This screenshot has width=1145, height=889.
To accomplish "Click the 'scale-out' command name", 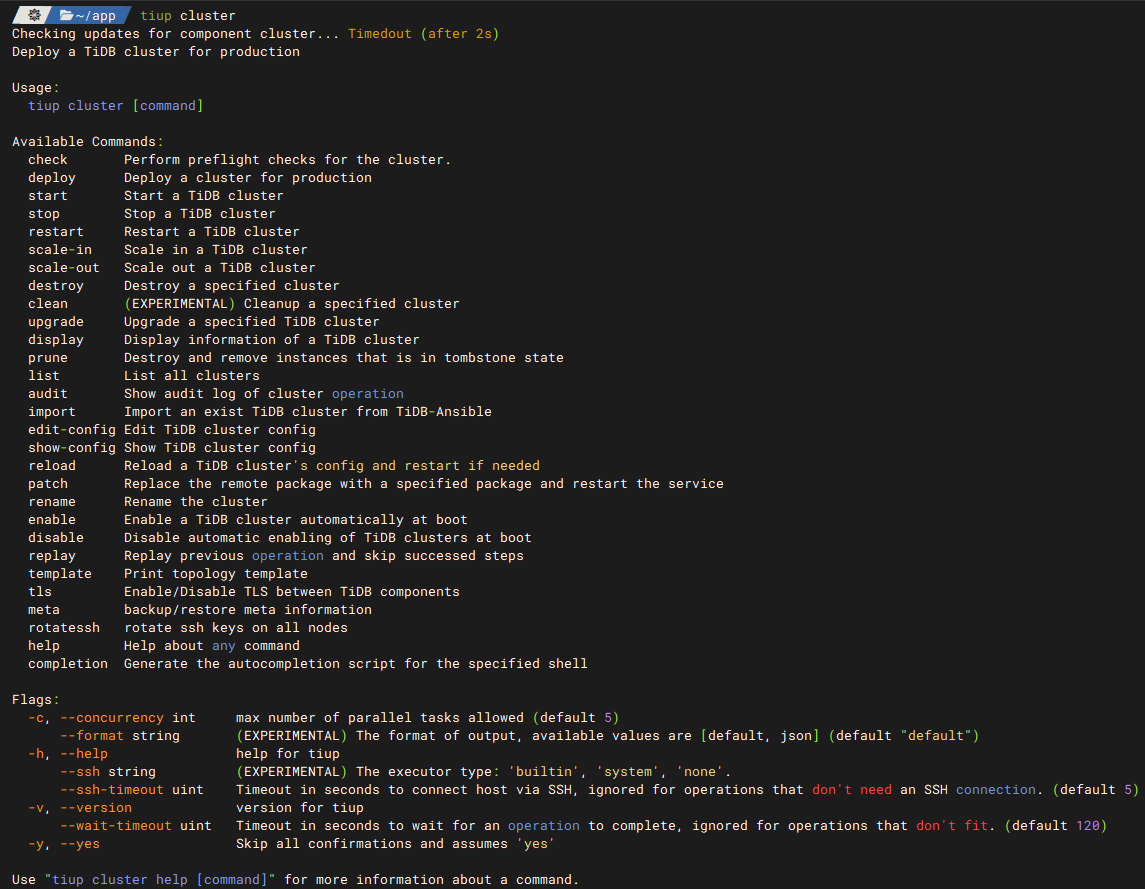I will click(64, 267).
